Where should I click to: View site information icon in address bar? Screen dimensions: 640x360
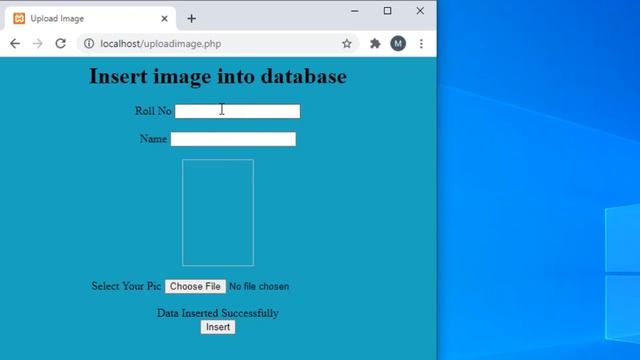pyautogui.click(x=89, y=44)
